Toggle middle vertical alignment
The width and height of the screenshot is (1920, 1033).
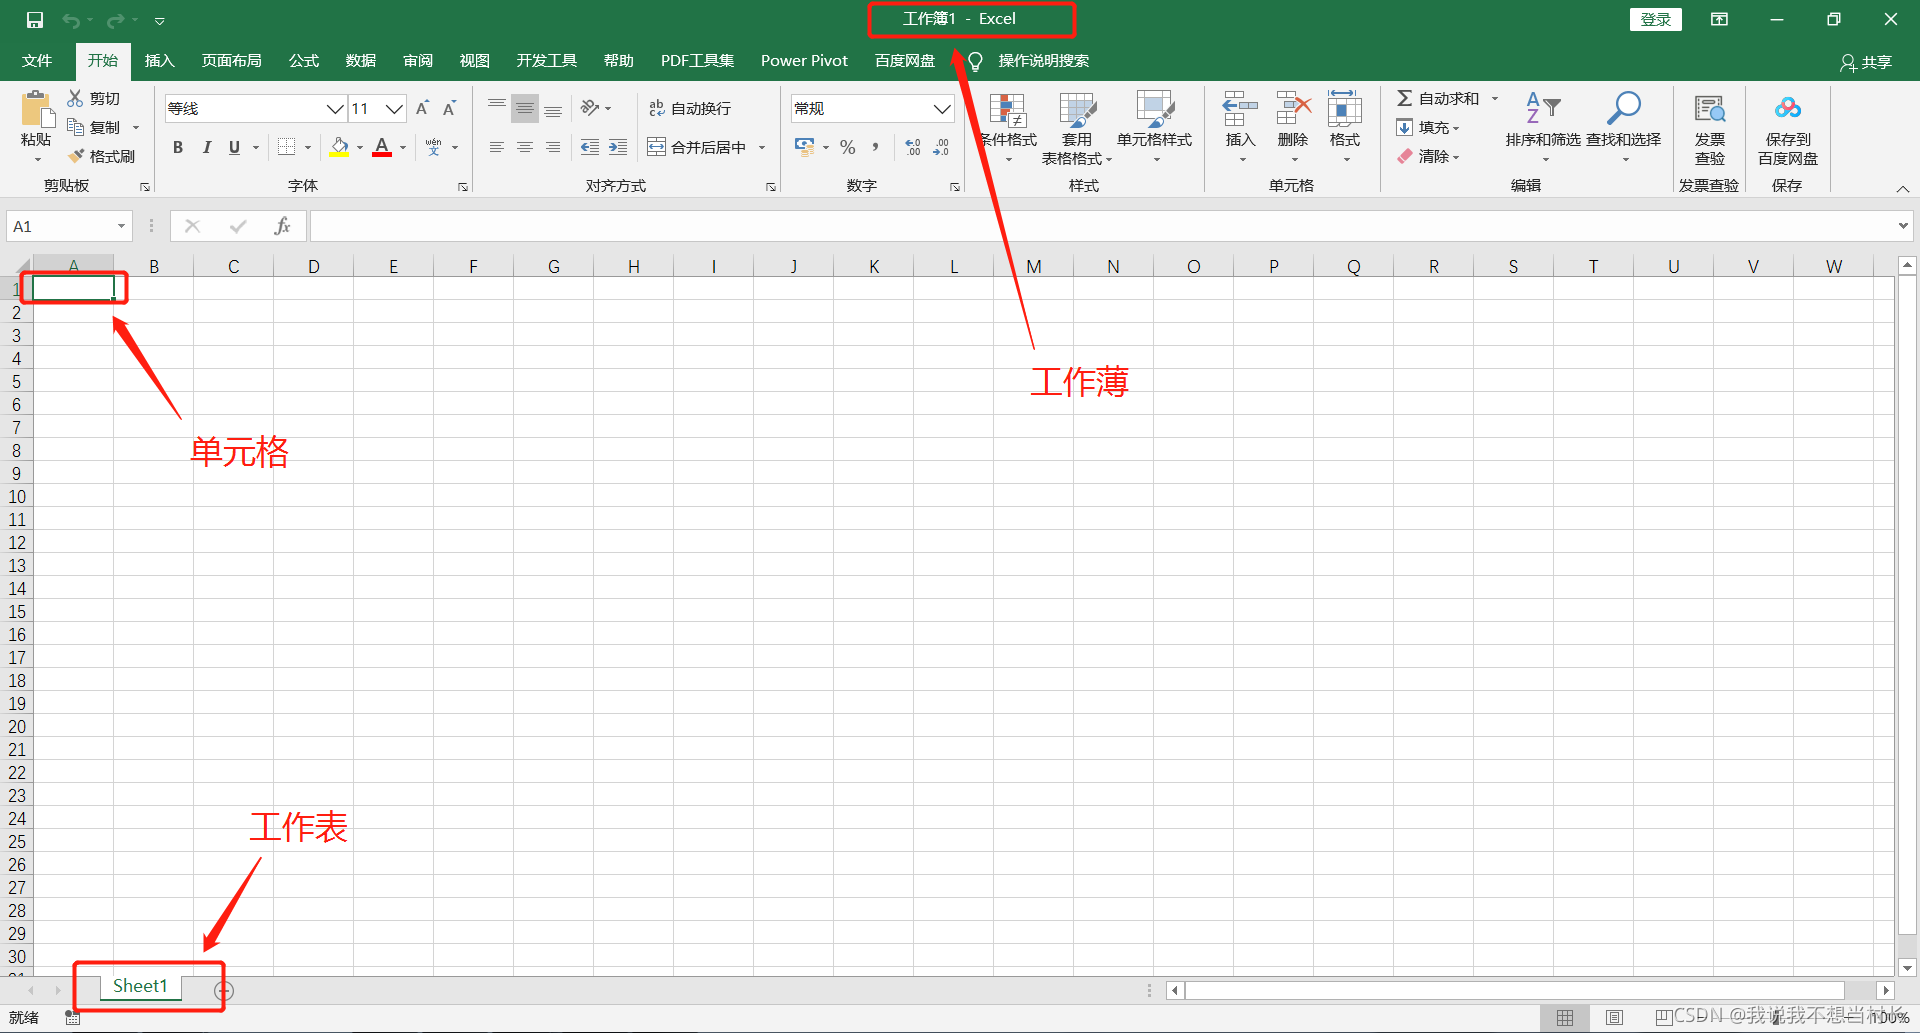click(525, 108)
